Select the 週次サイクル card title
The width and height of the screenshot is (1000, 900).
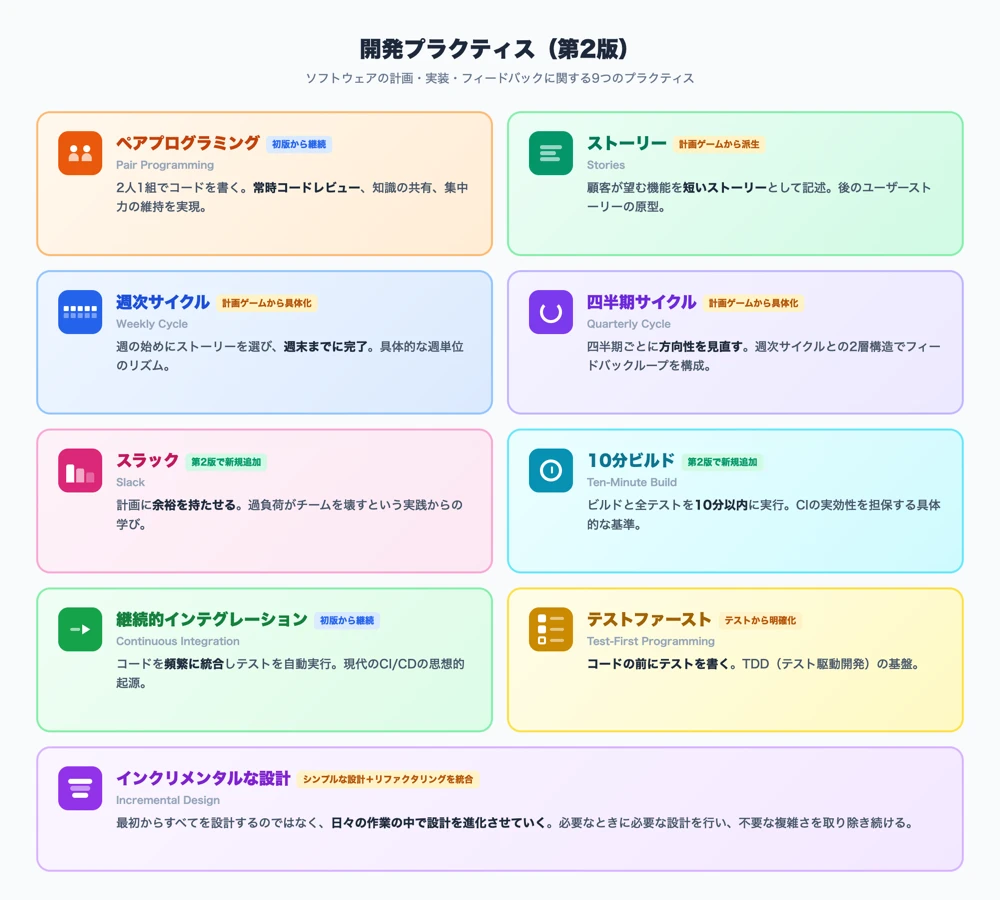tap(163, 302)
